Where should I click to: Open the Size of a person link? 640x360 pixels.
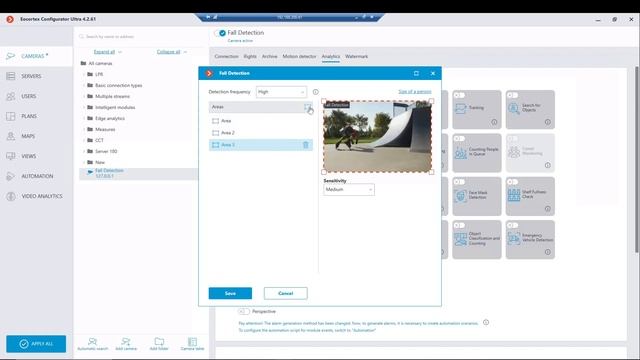(415, 92)
